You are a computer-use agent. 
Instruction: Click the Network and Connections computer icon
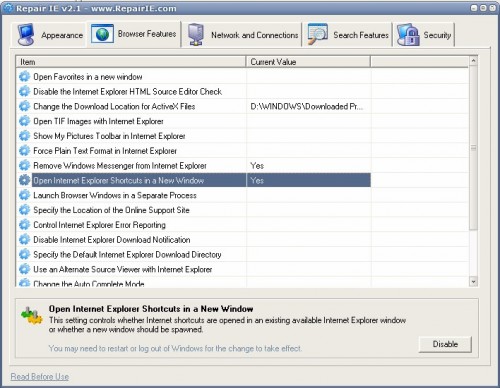click(196, 34)
